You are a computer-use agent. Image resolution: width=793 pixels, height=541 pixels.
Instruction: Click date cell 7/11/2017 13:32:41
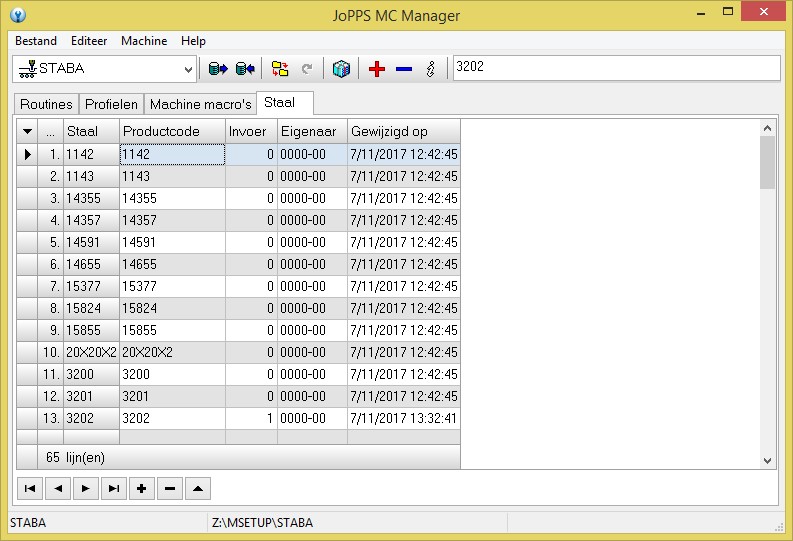point(404,418)
